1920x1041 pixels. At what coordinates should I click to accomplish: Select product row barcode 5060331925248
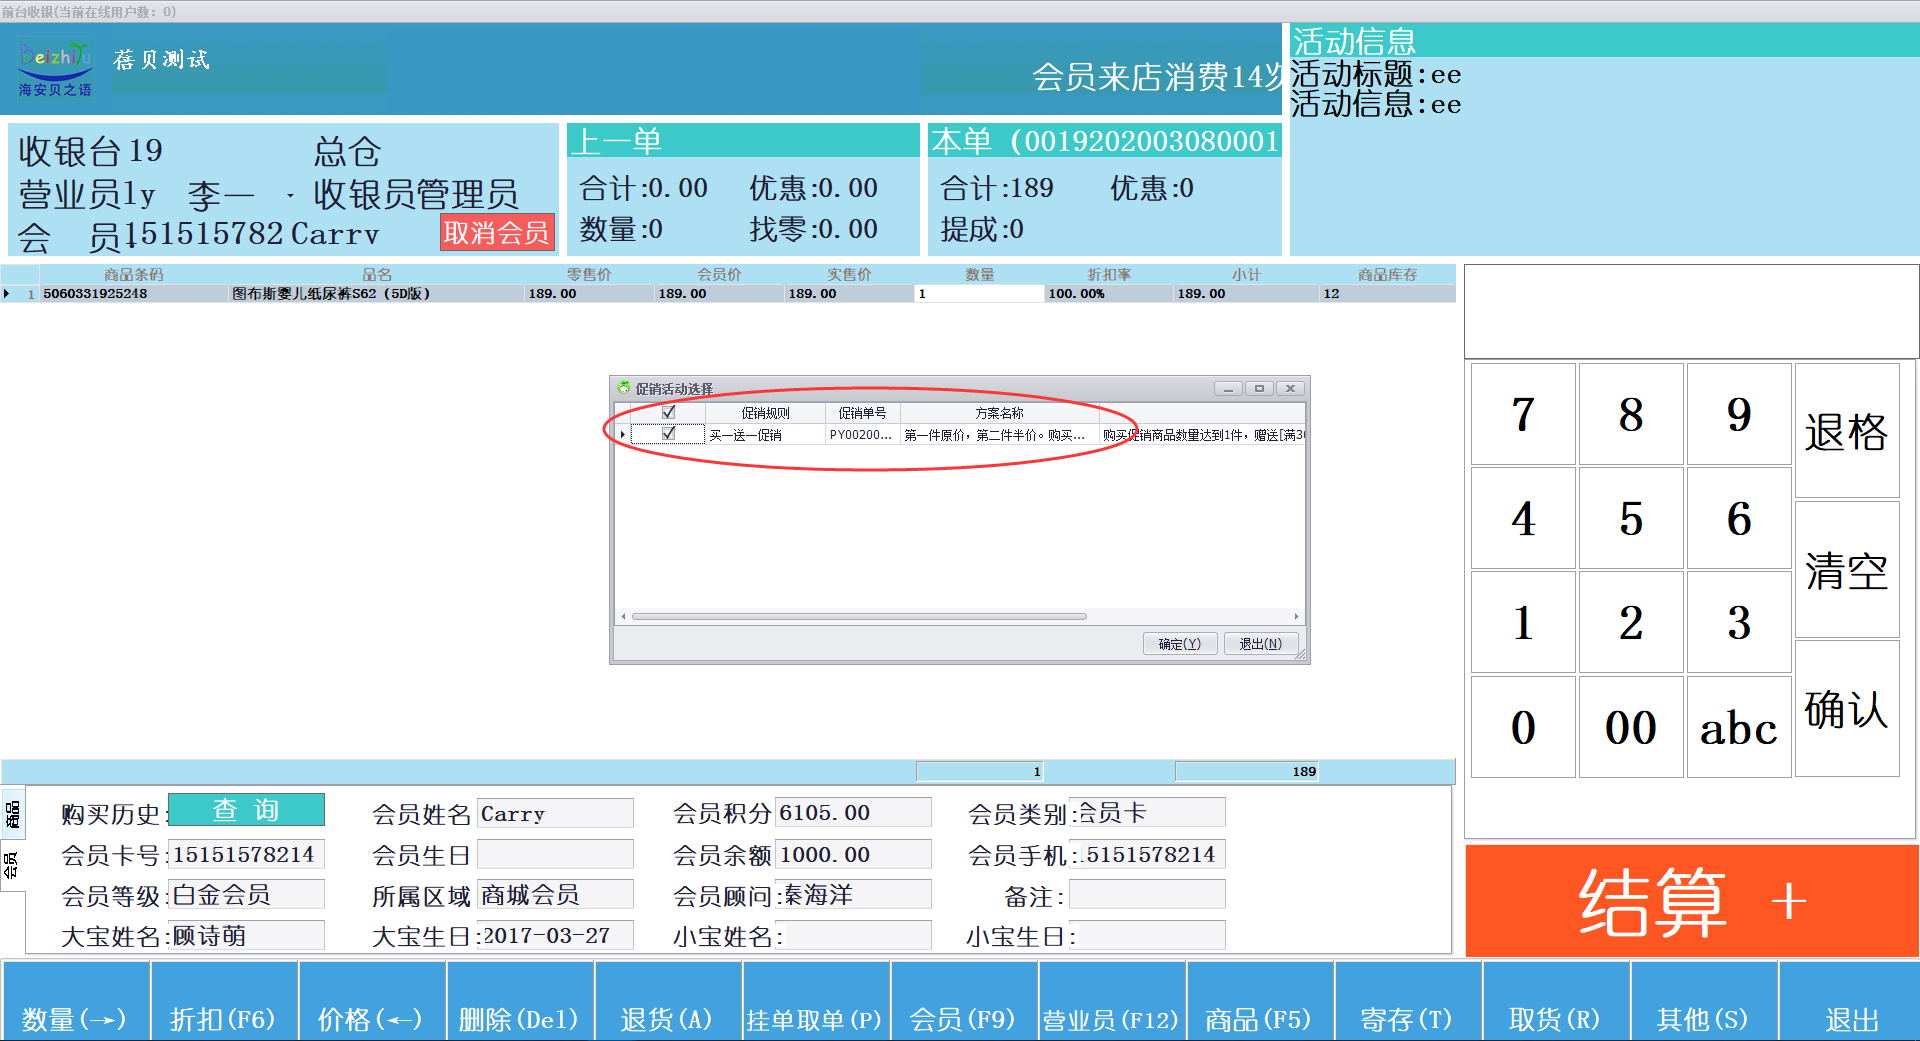coord(133,294)
